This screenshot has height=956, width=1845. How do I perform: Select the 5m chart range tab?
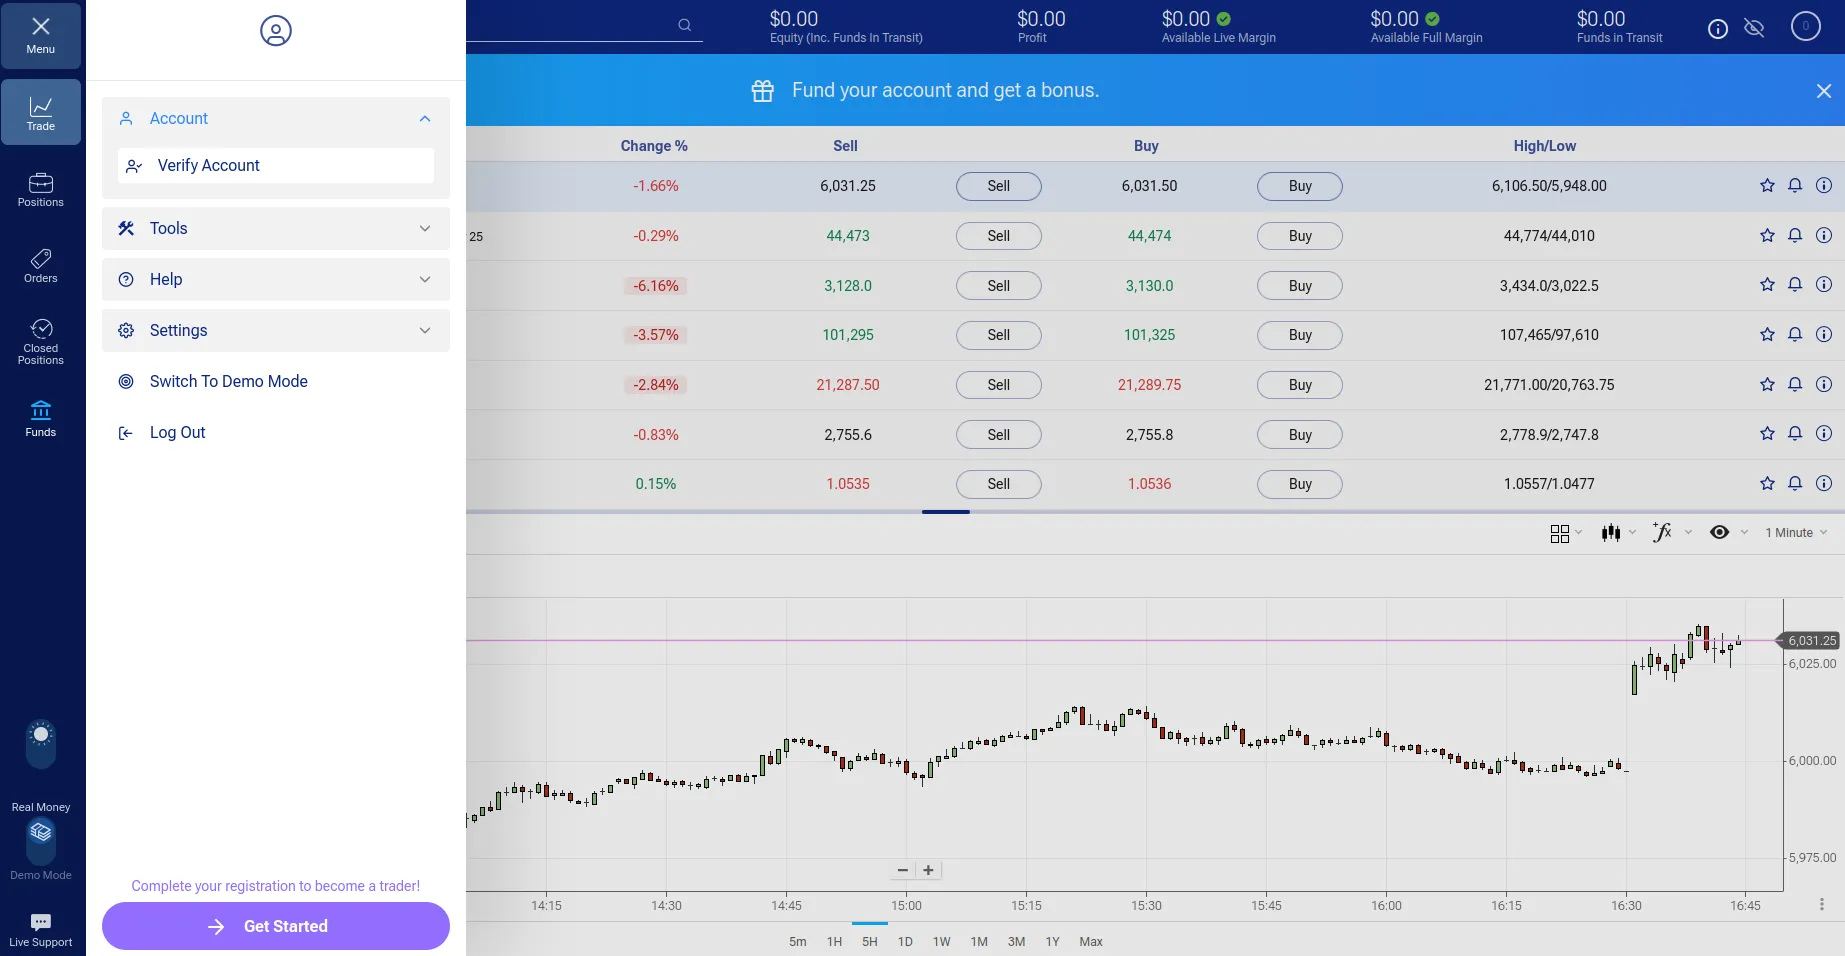tap(798, 942)
